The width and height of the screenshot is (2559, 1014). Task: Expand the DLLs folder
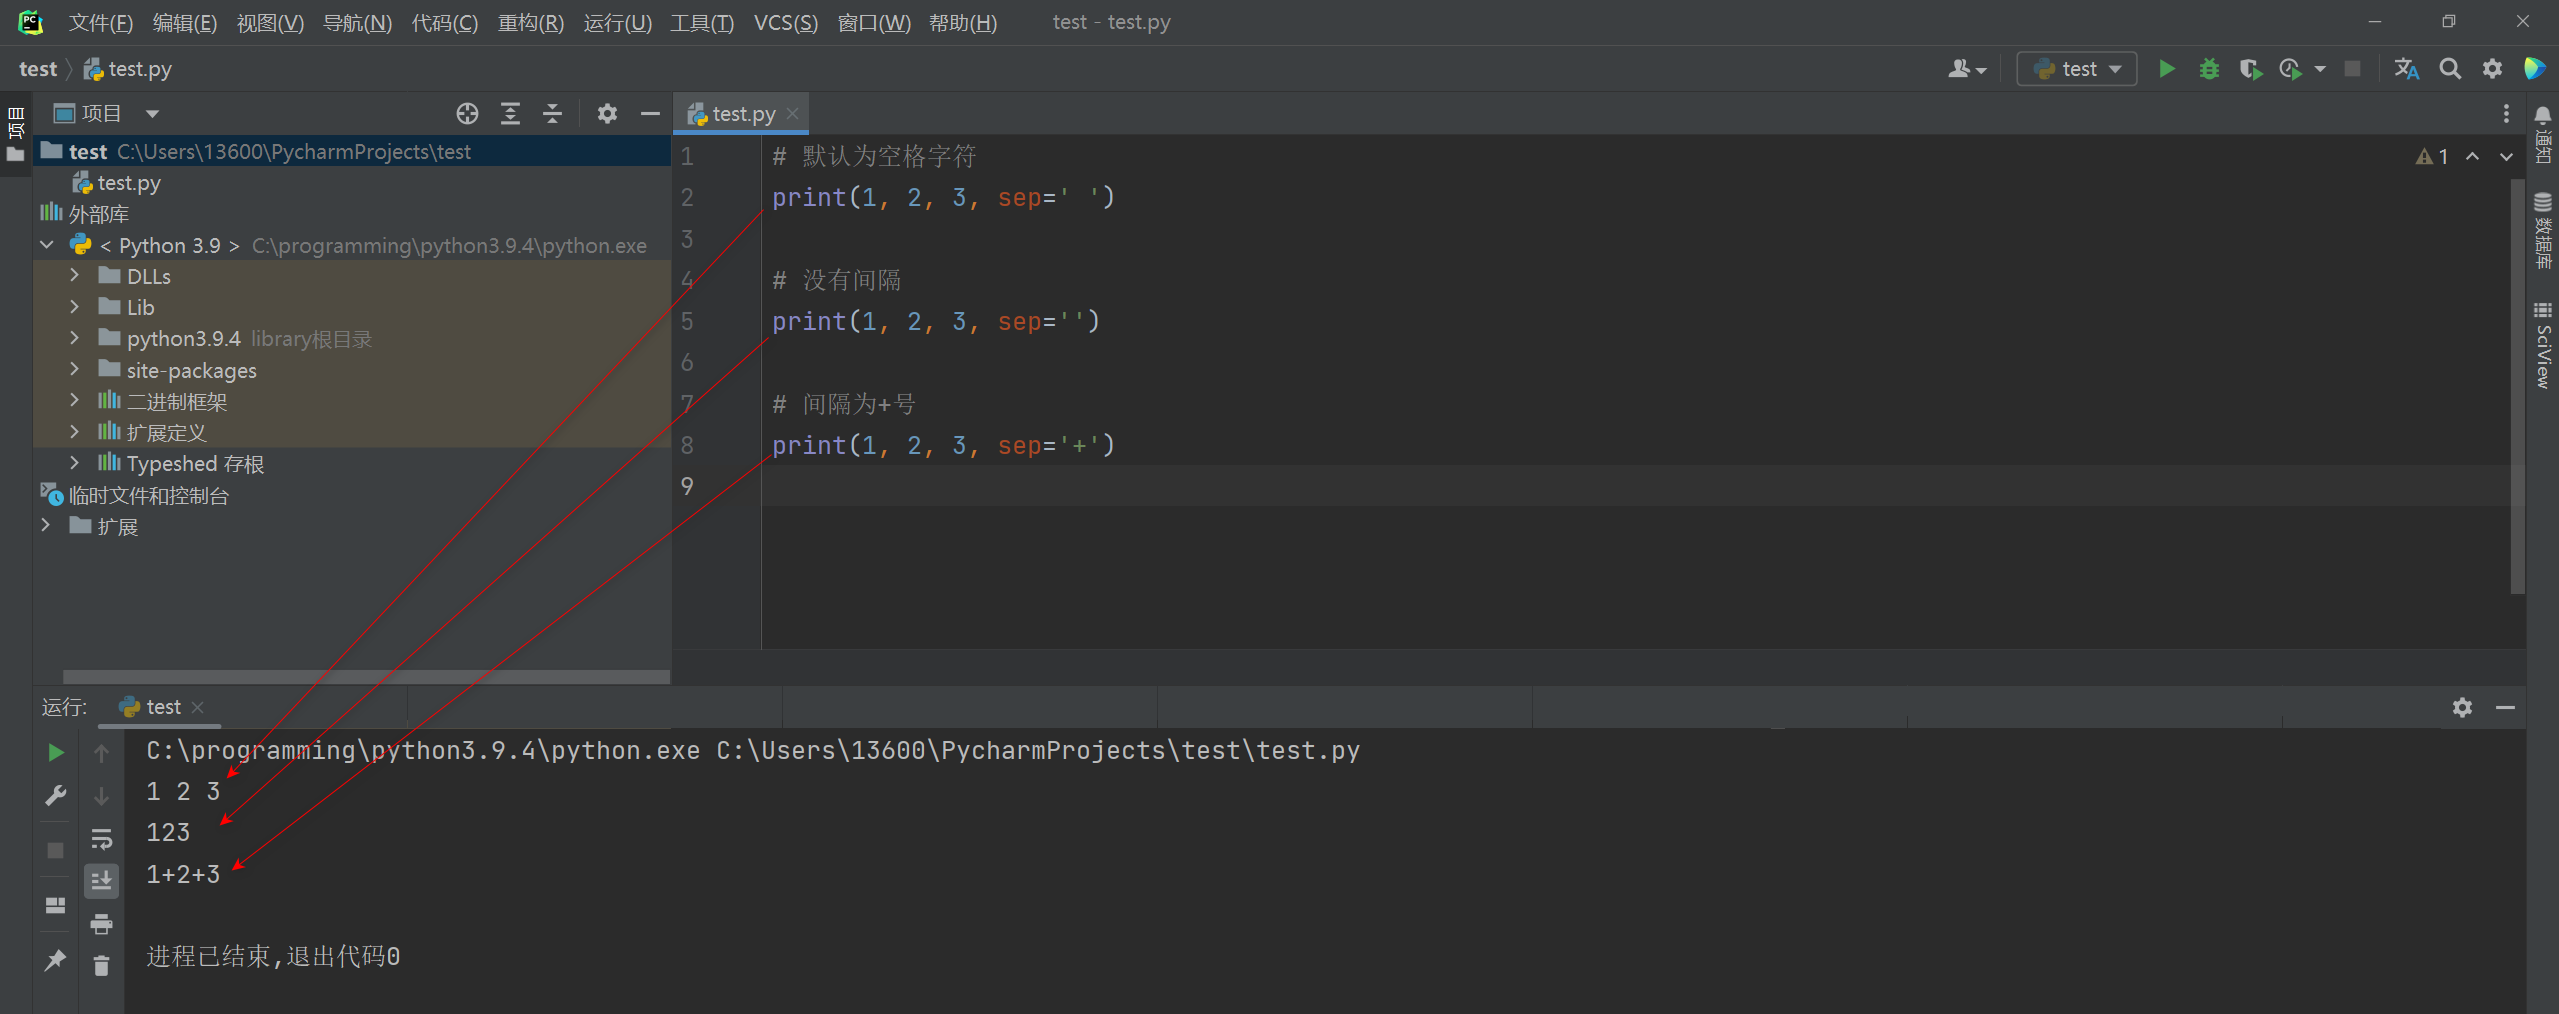pyautogui.click(x=75, y=276)
